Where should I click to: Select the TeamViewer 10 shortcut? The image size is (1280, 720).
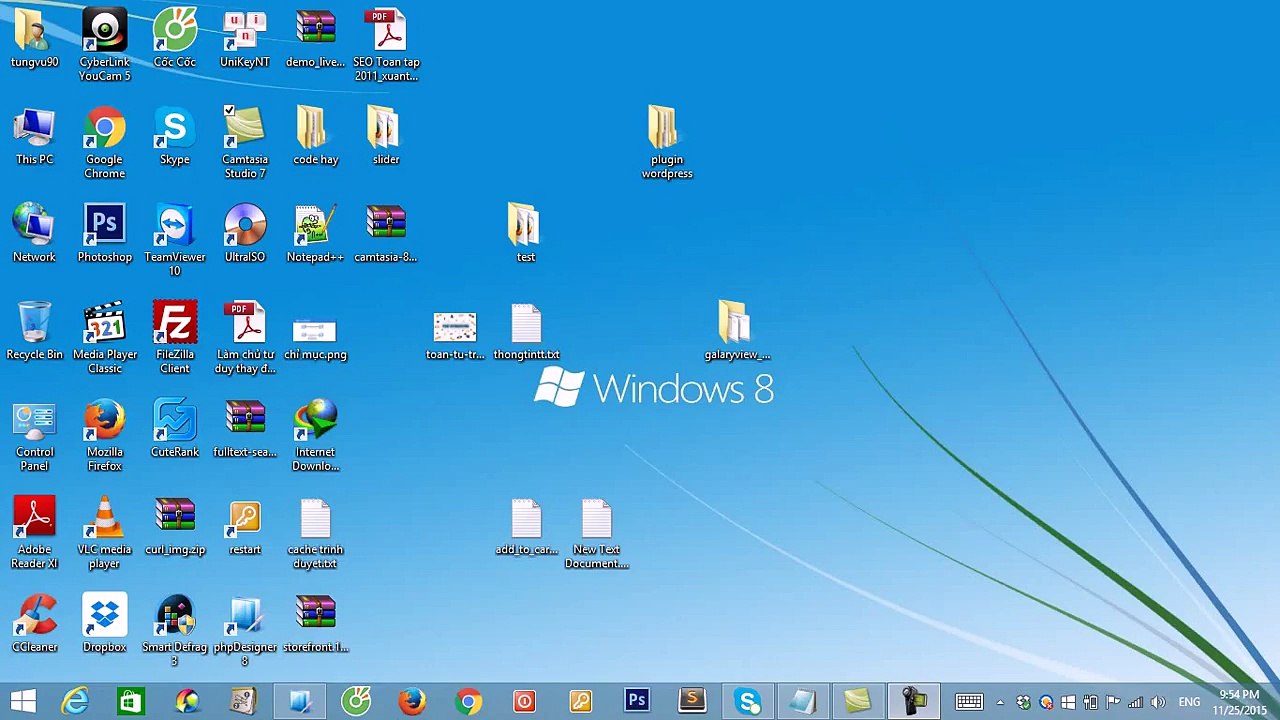tap(175, 240)
